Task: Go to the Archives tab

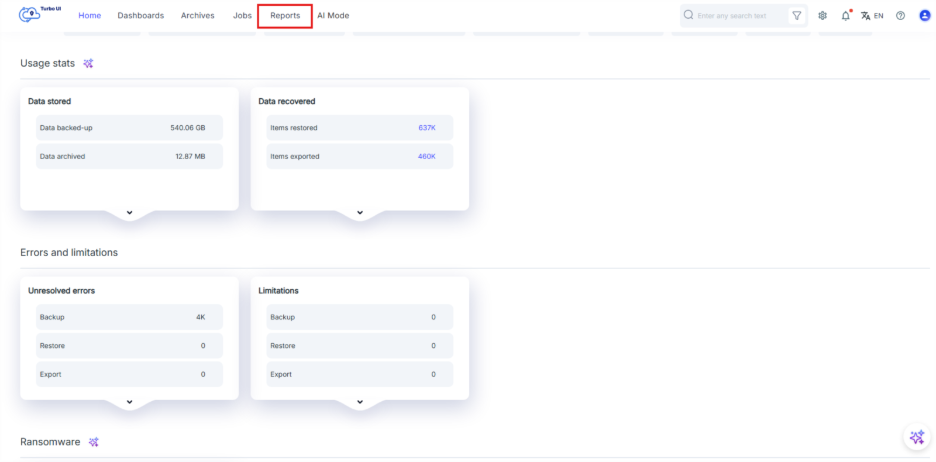Action: [x=197, y=16]
